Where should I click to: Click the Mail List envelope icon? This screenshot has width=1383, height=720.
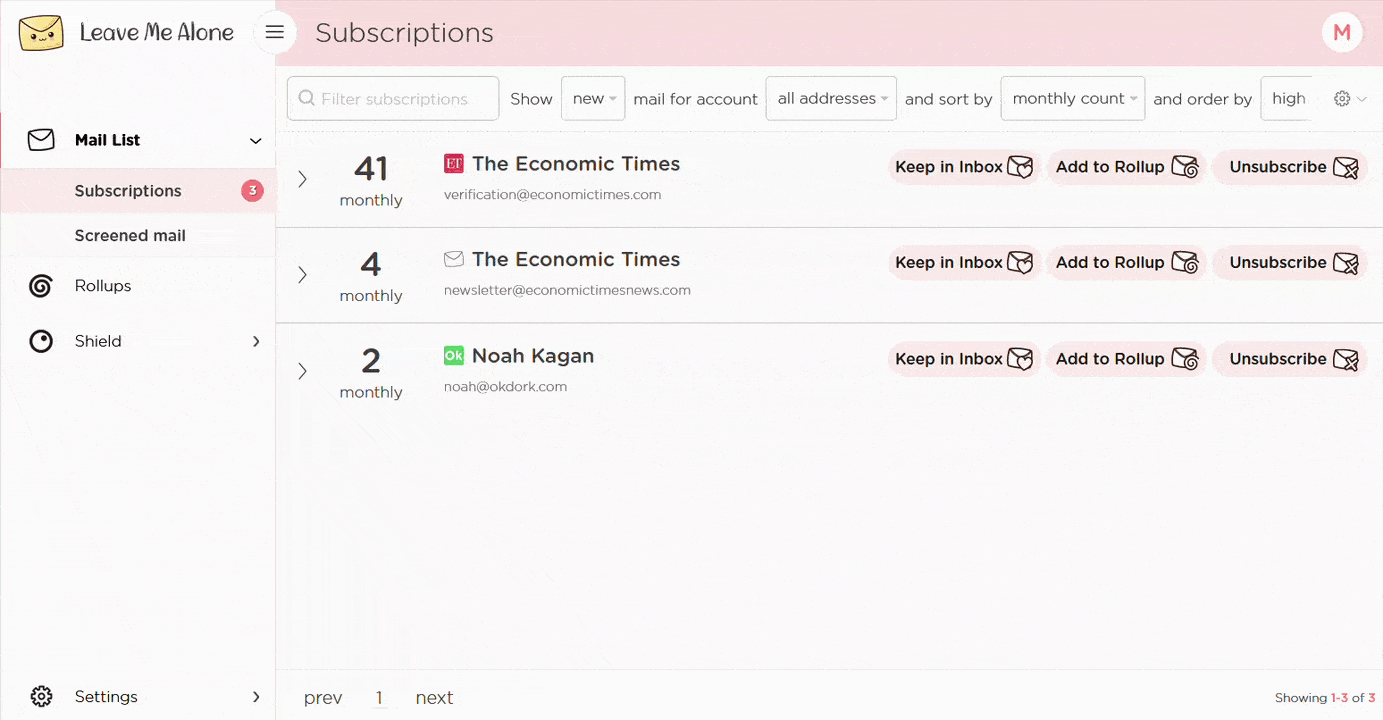point(41,140)
